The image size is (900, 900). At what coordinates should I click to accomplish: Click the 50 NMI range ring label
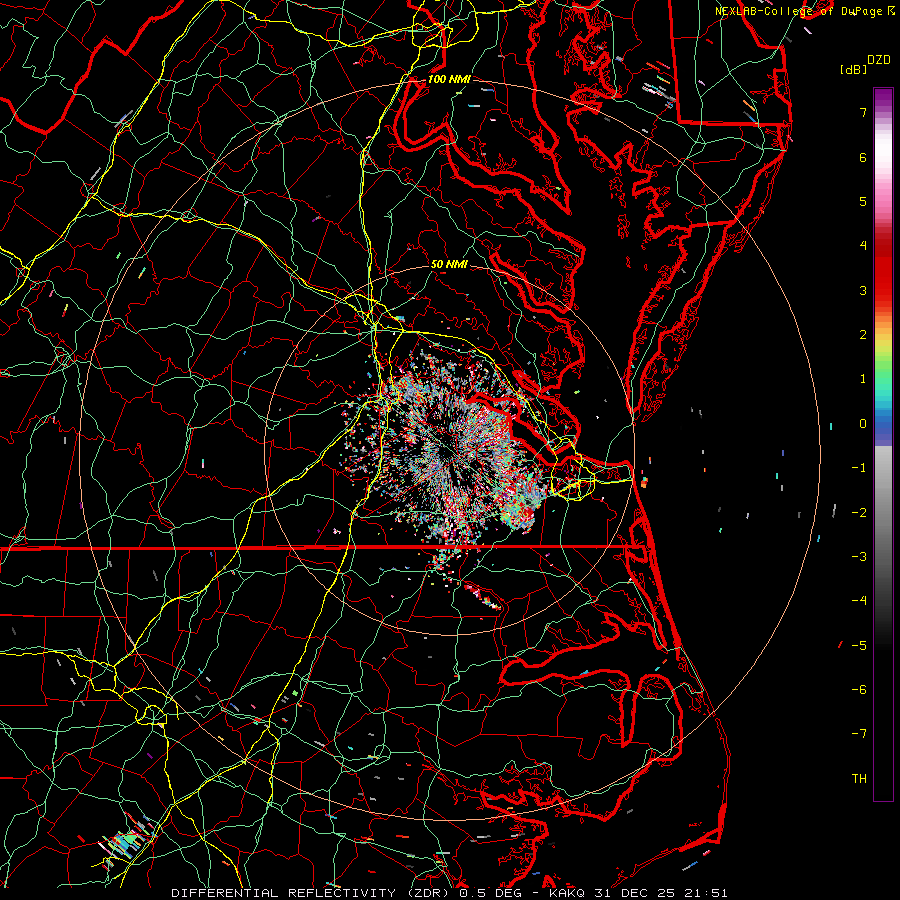pyautogui.click(x=449, y=264)
